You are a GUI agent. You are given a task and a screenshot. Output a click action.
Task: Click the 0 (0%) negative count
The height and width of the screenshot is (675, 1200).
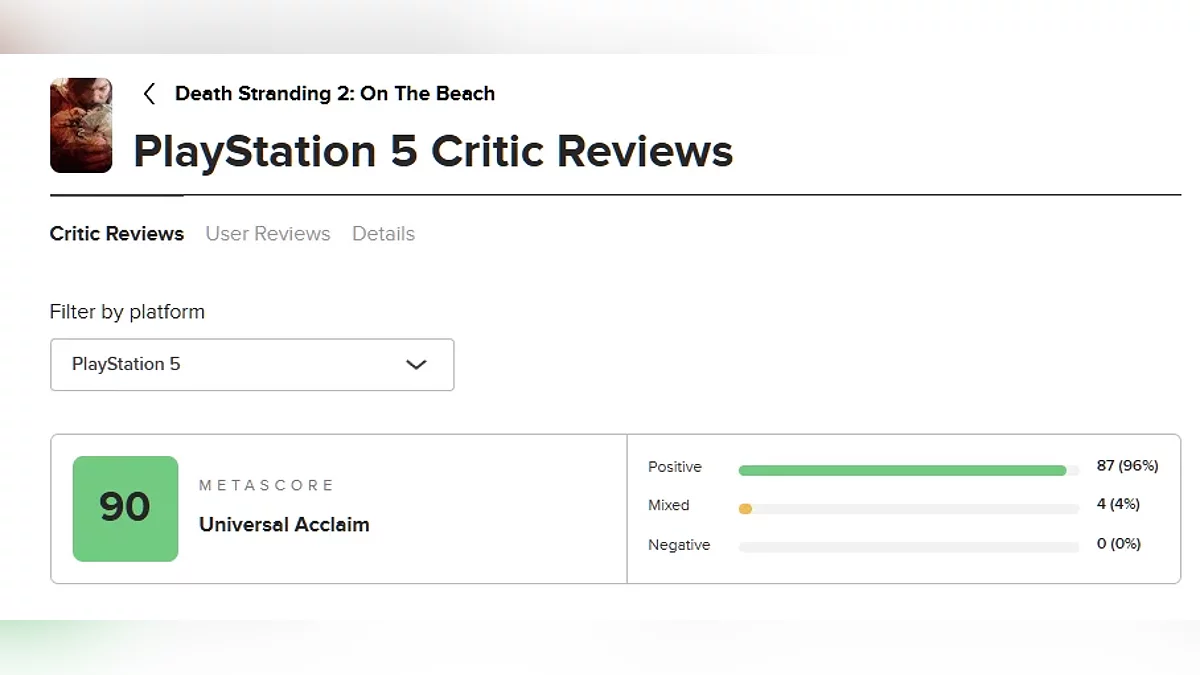[1118, 544]
